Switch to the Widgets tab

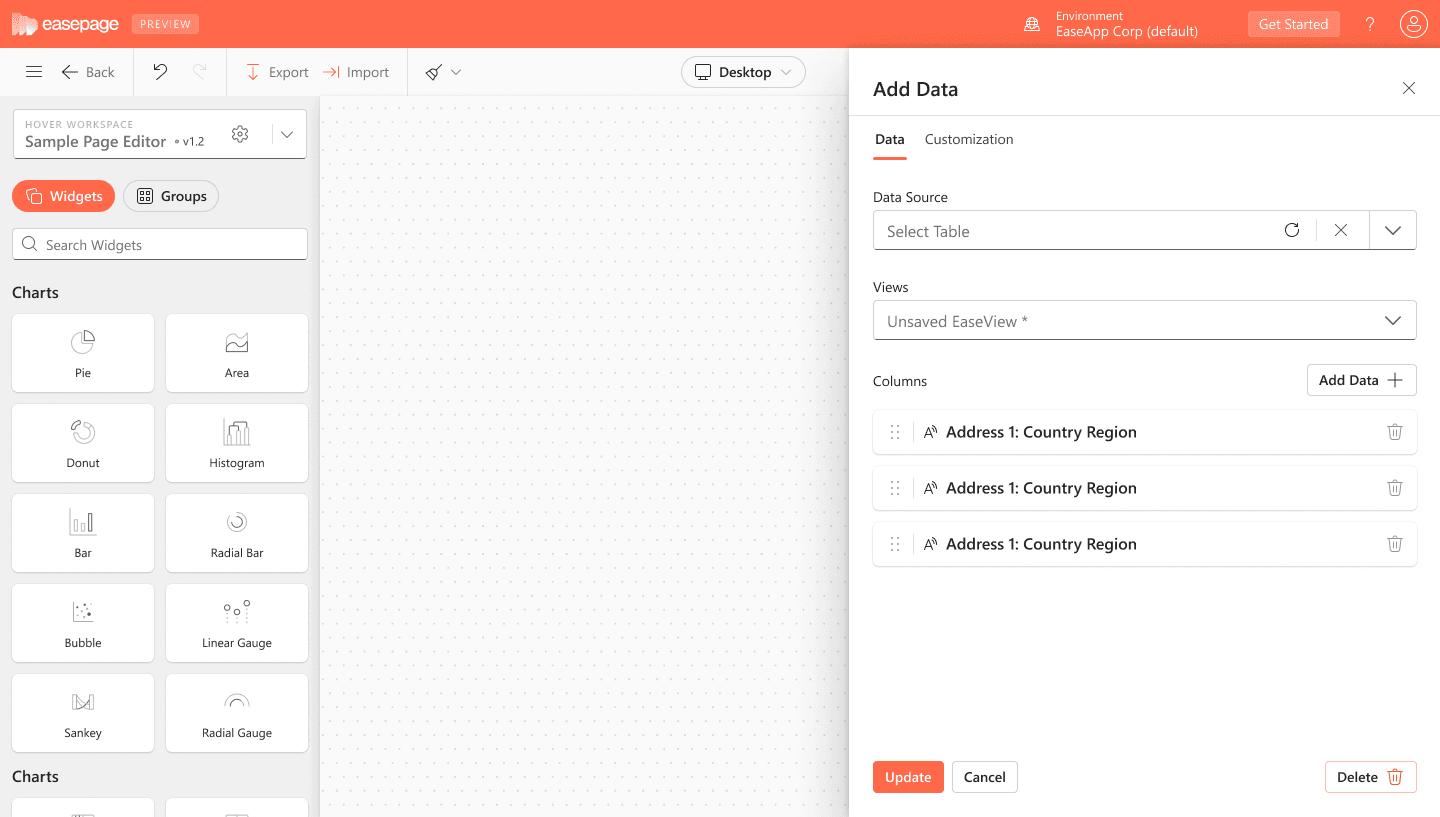click(64, 196)
